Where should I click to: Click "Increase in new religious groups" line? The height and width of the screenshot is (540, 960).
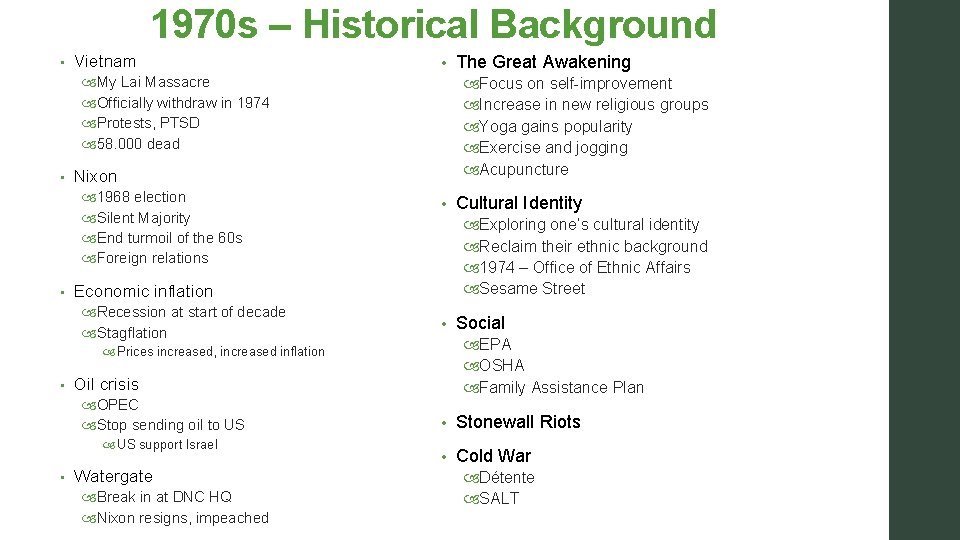[x=593, y=105]
